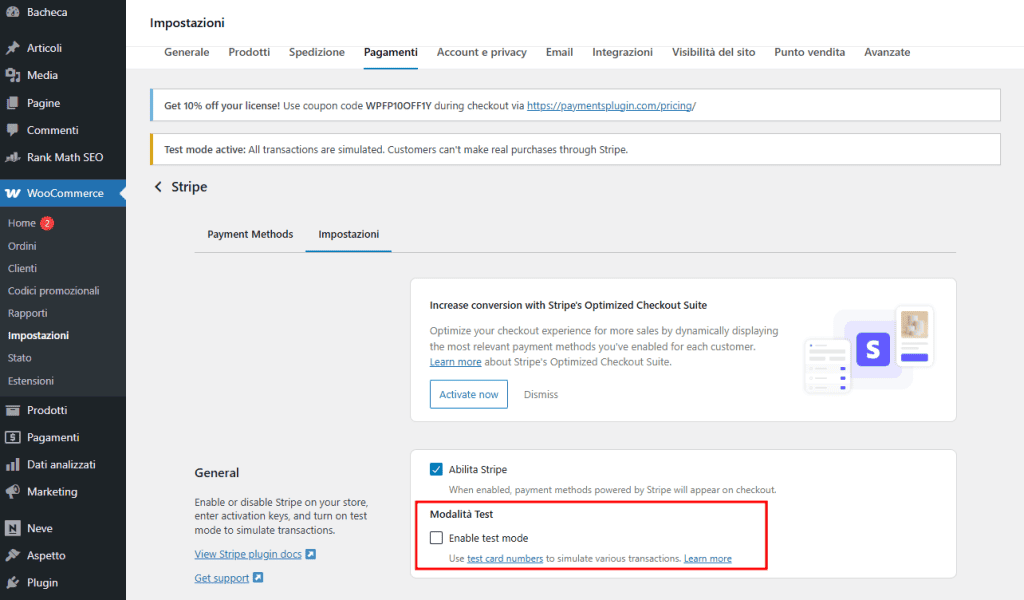The width and height of the screenshot is (1024, 600).
Task: Enable test mode for Stripe
Action: click(x=436, y=538)
